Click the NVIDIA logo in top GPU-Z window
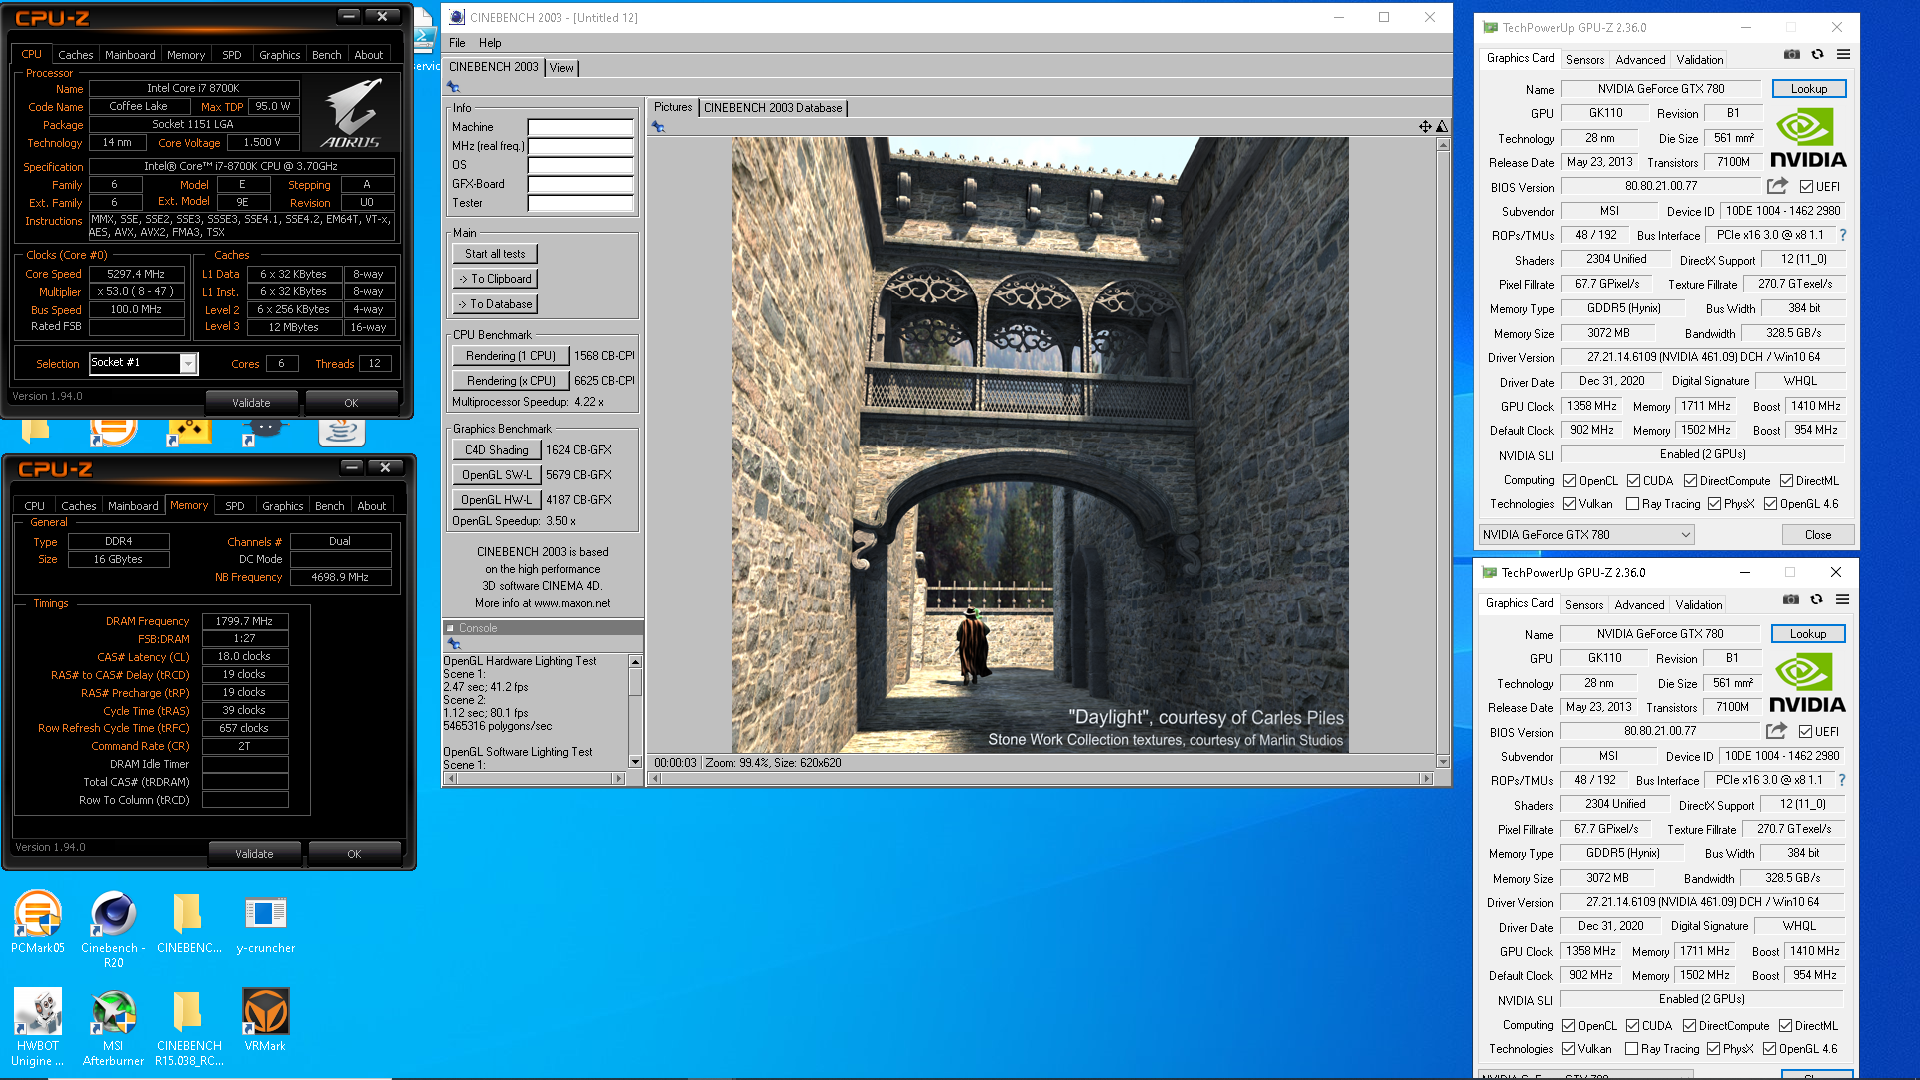Viewport: 1920px width, 1080px height. tap(1808, 138)
